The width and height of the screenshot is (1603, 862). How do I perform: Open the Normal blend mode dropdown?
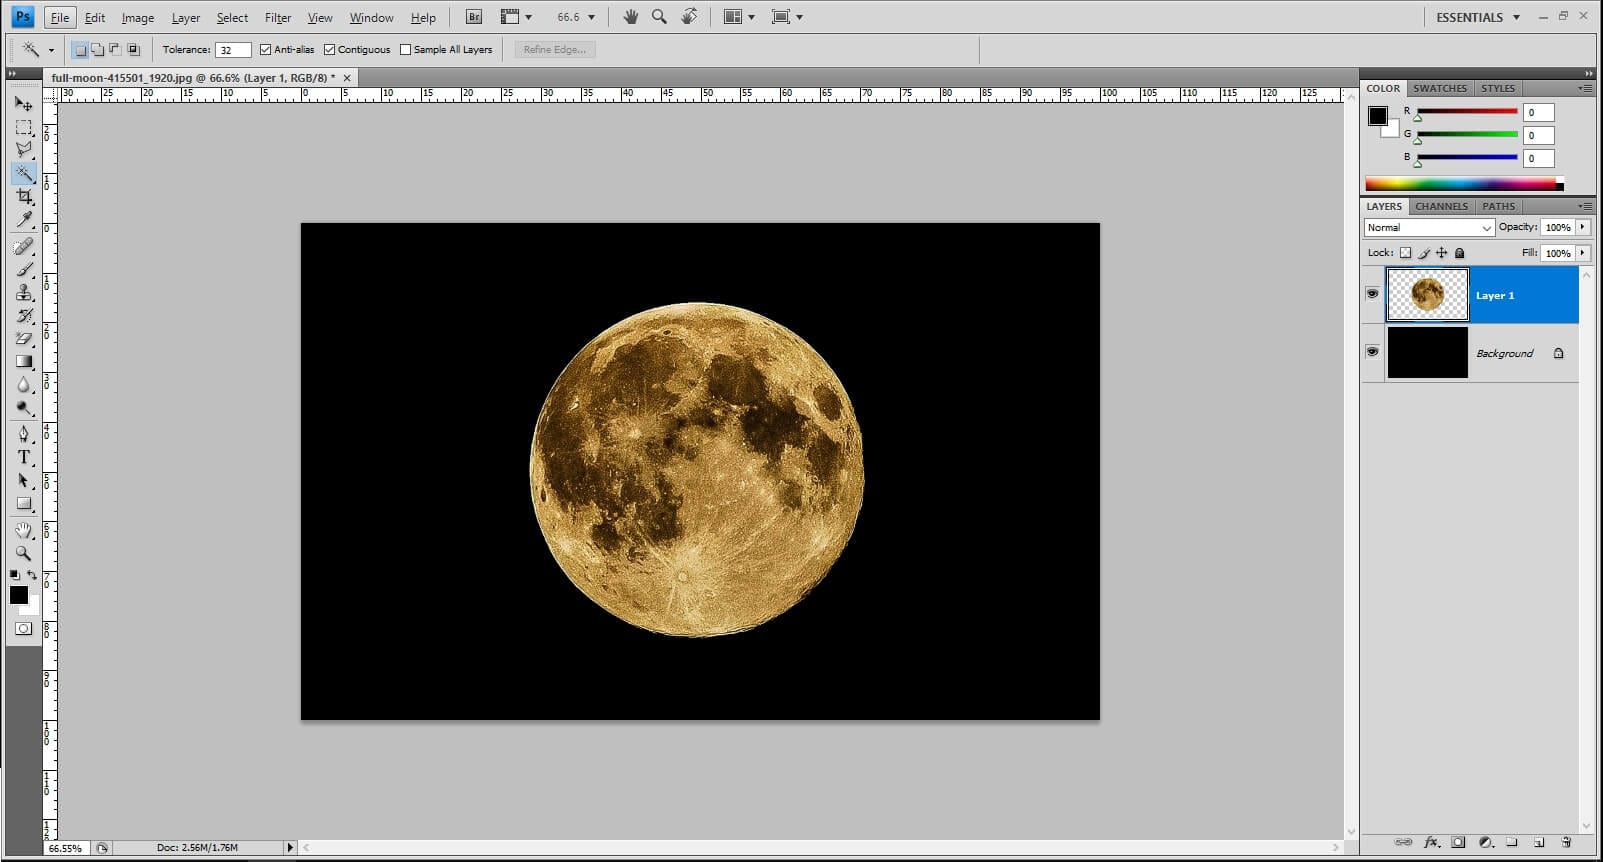point(1429,228)
